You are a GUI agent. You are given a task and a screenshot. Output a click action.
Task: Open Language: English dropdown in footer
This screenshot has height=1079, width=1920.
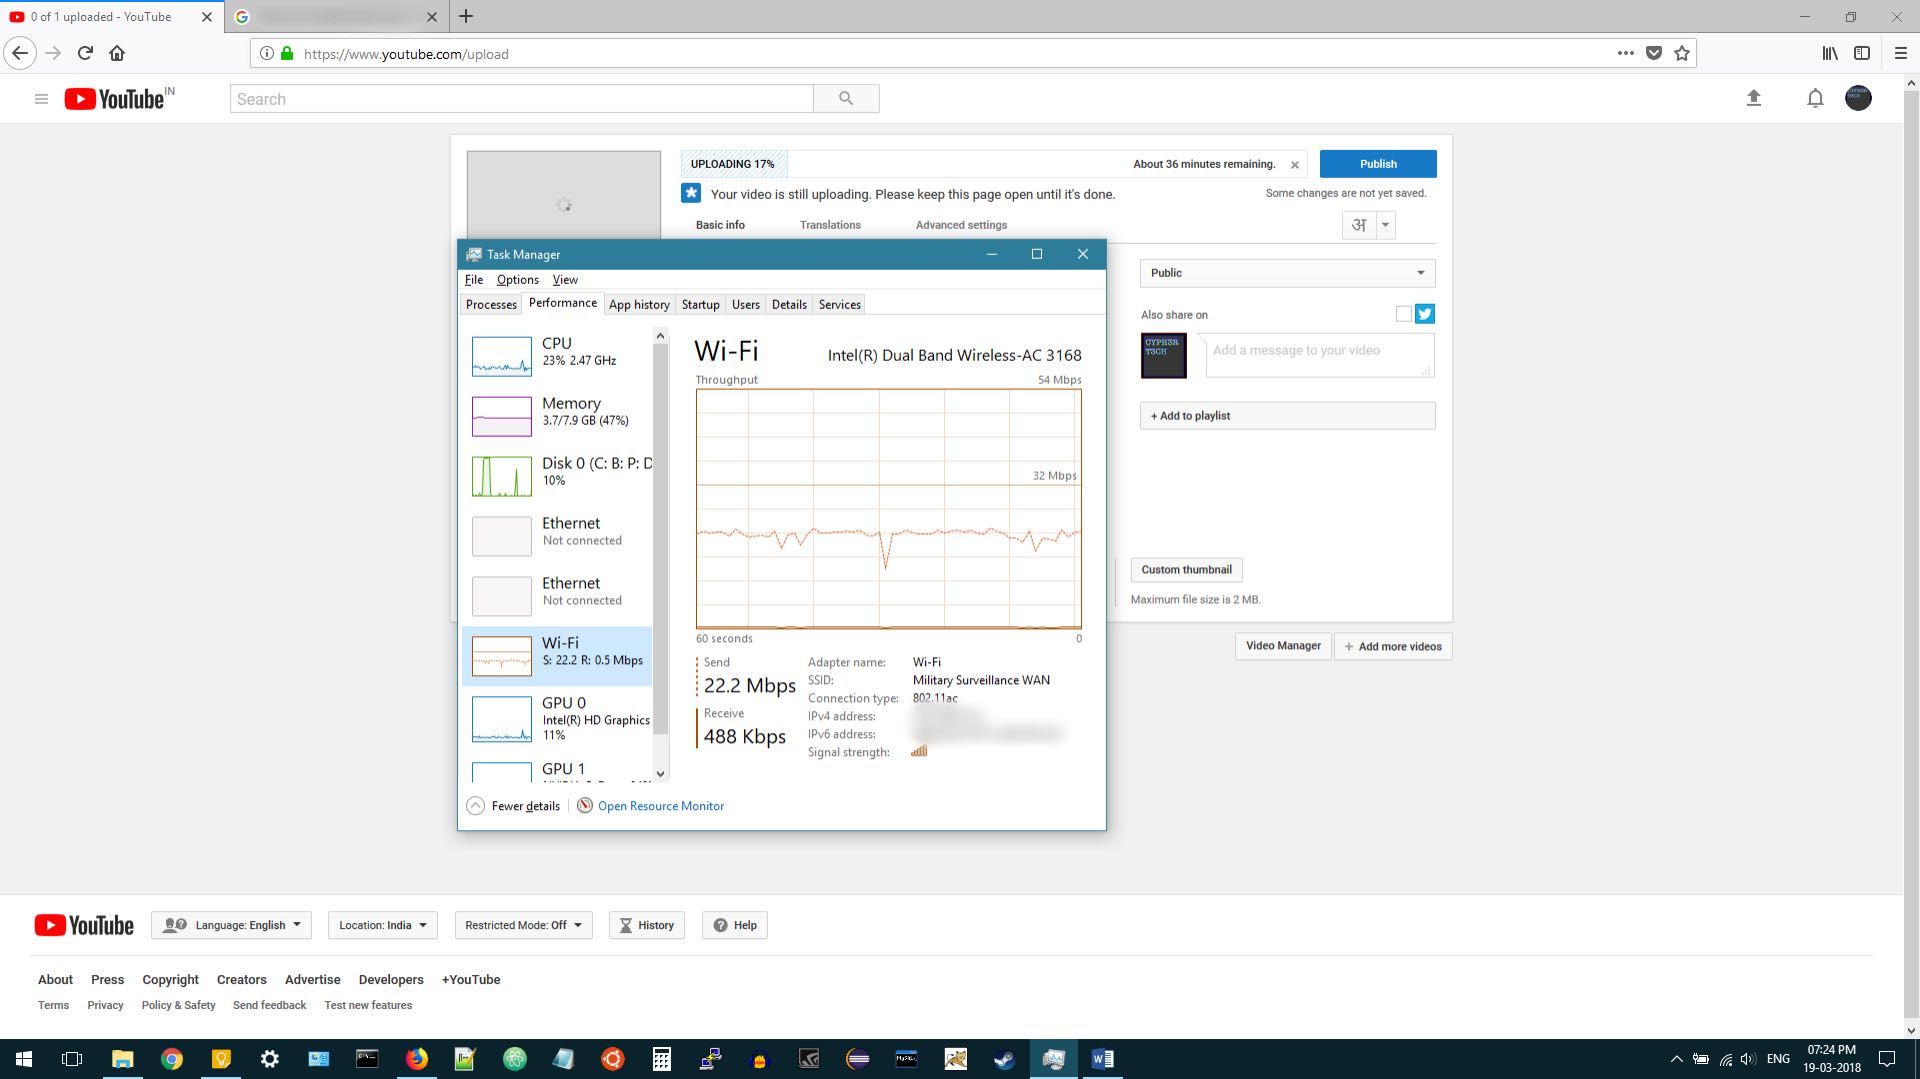[232, 925]
